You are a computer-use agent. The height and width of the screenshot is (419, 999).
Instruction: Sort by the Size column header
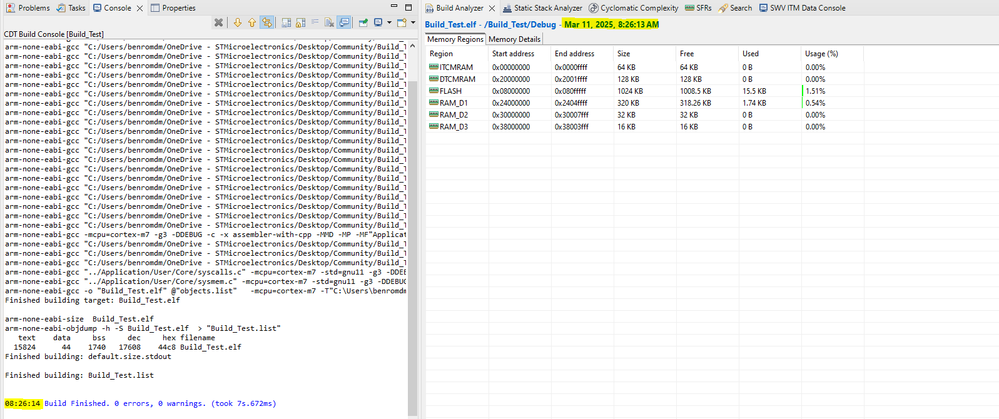click(x=644, y=54)
